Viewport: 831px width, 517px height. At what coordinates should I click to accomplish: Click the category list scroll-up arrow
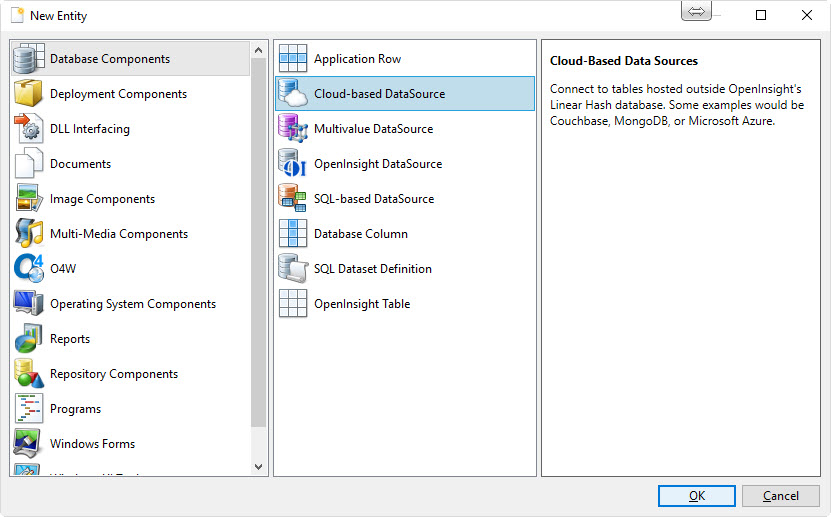click(x=258, y=50)
